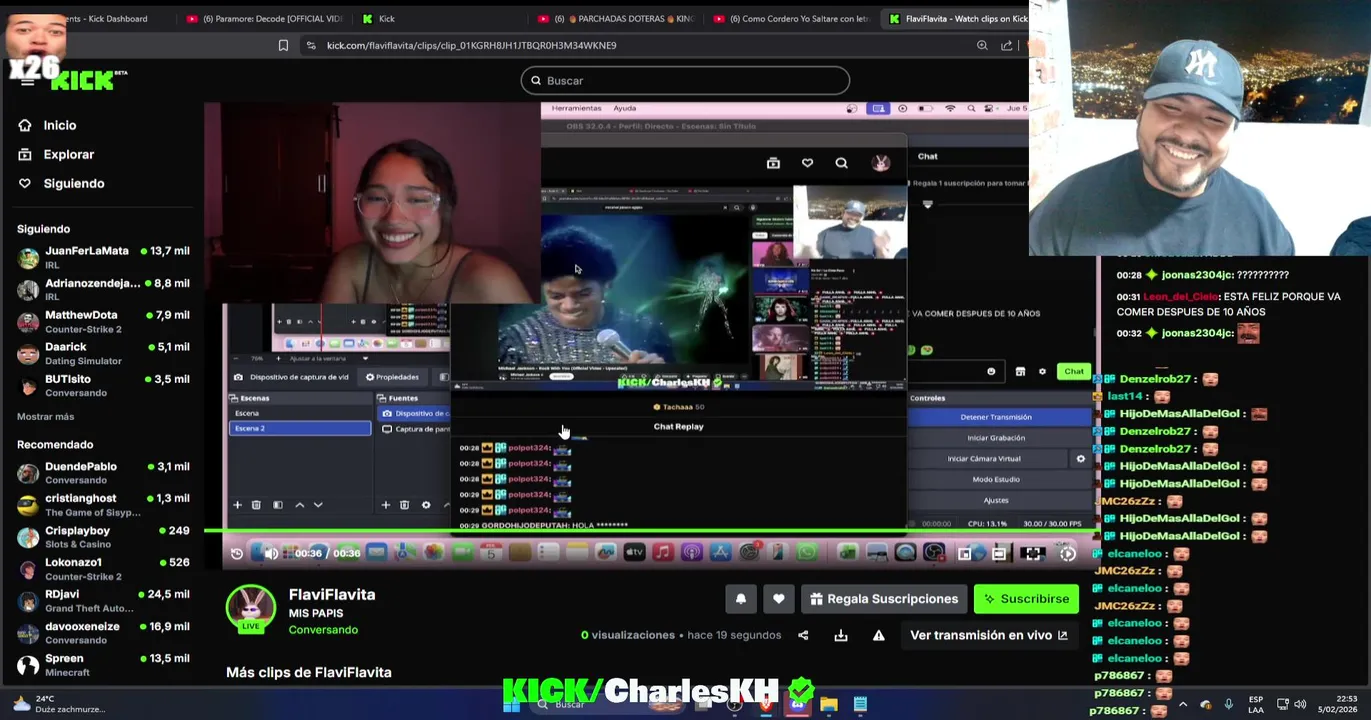The height and width of the screenshot is (720, 1371).
Task: Open the Daarick channel in the sidebar
Action: coord(103,353)
